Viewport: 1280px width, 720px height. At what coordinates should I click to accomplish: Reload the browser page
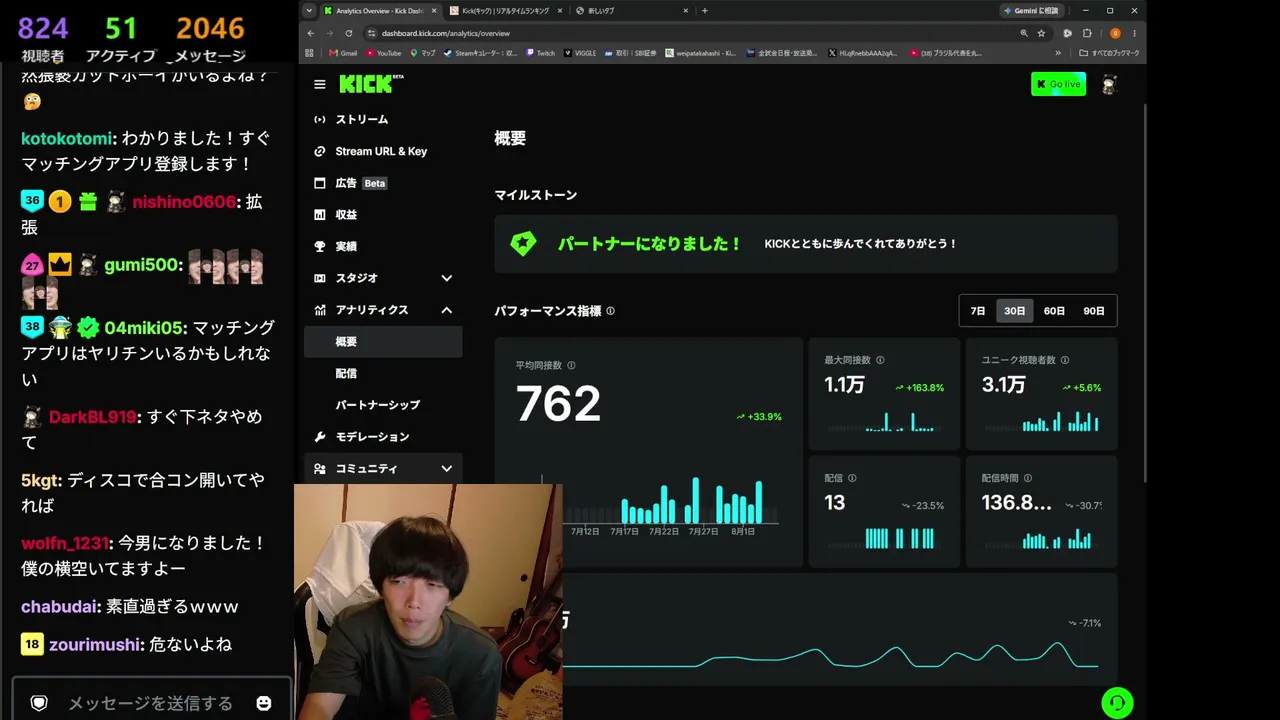pos(348,33)
